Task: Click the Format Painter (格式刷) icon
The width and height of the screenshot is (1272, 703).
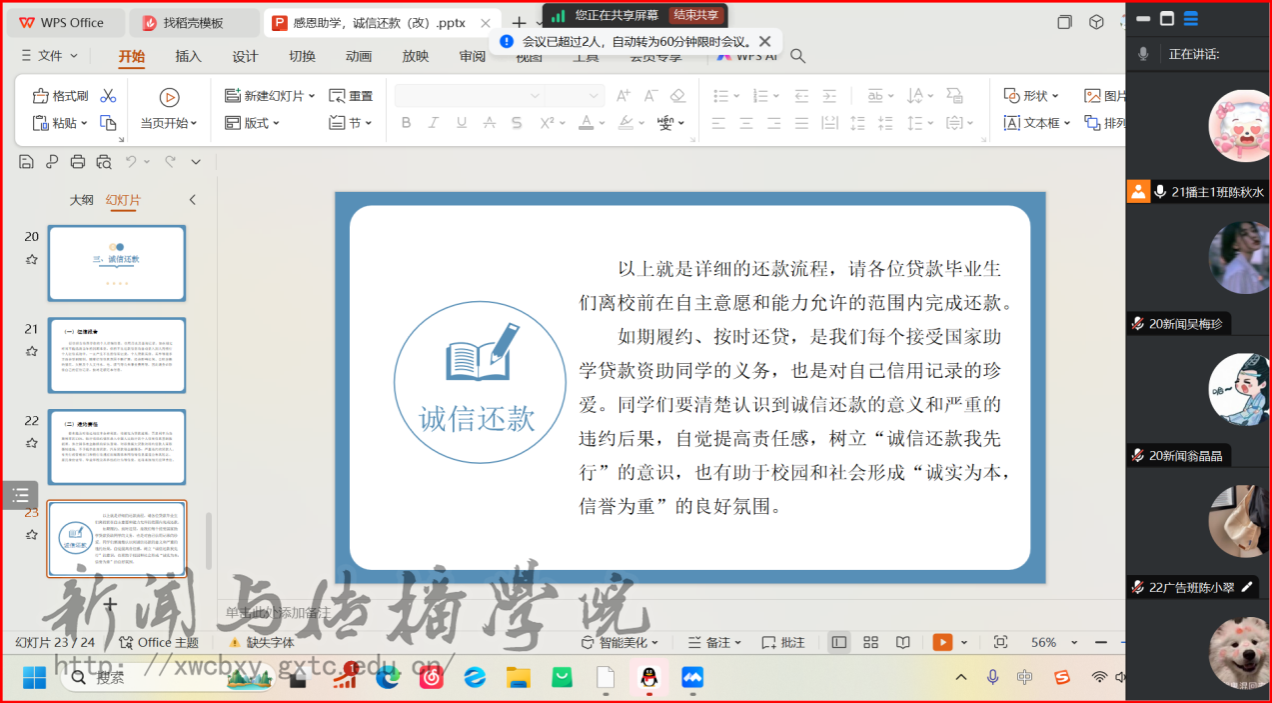Action: [60, 96]
